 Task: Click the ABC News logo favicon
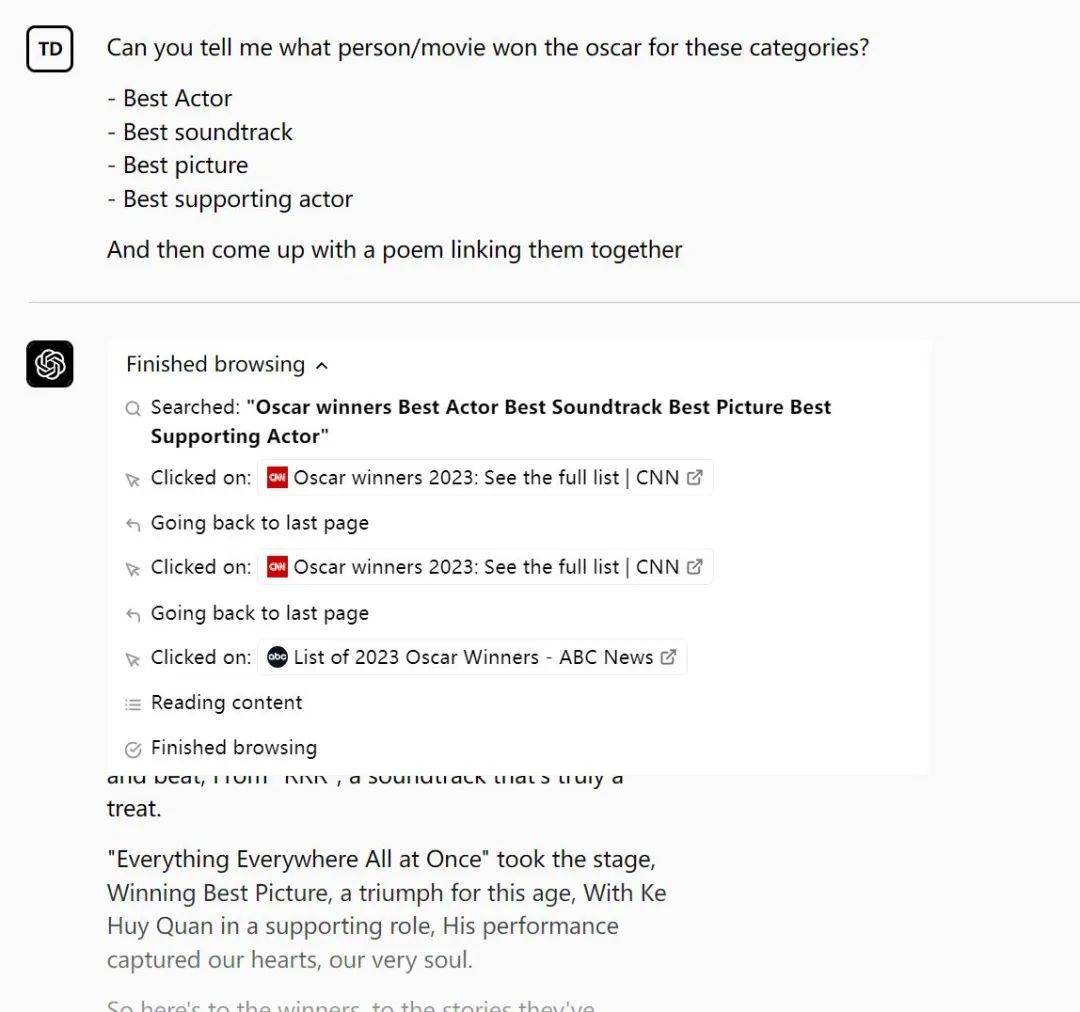coord(277,657)
